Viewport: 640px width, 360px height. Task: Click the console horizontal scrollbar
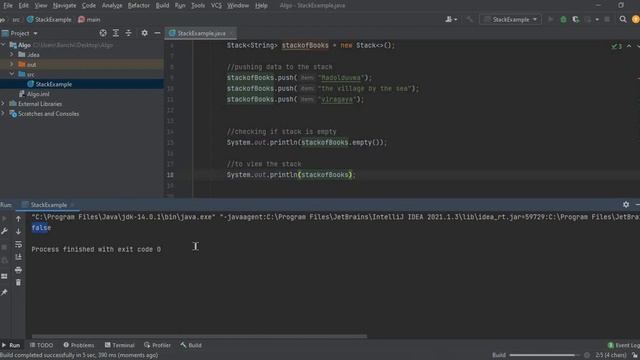pos(200,337)
